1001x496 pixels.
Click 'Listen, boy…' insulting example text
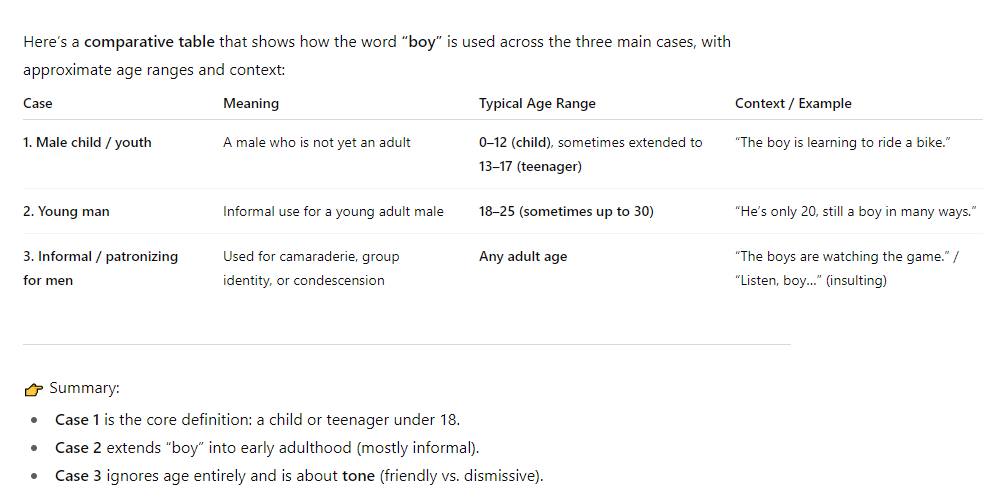[811, 280]
